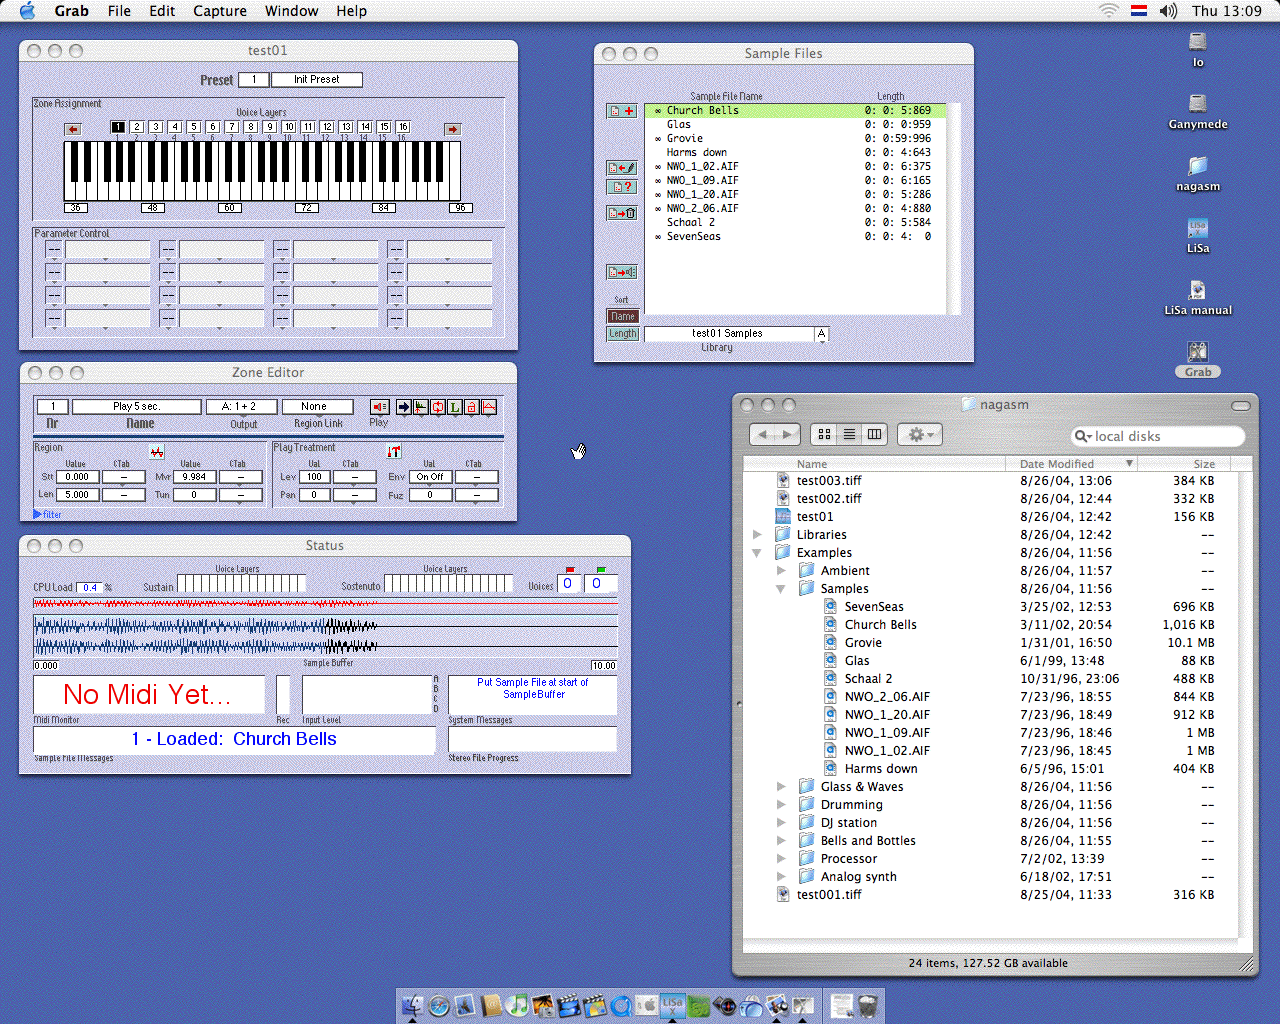Click the sample file info question-mark icon
The height and width of the screenshot is (1024, 1280).
click(x=622, y=187)
